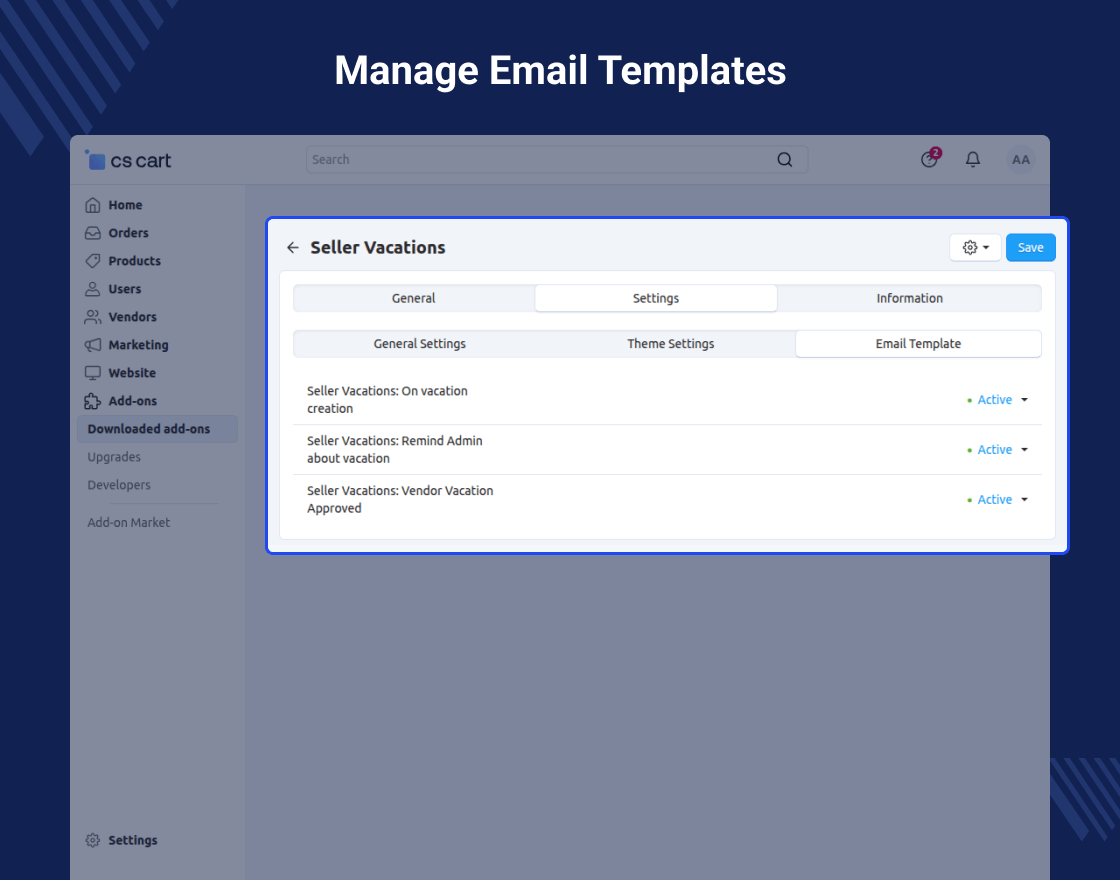
Task: Open status dropdown for Remind Admin template
Action: pos(998,450)
